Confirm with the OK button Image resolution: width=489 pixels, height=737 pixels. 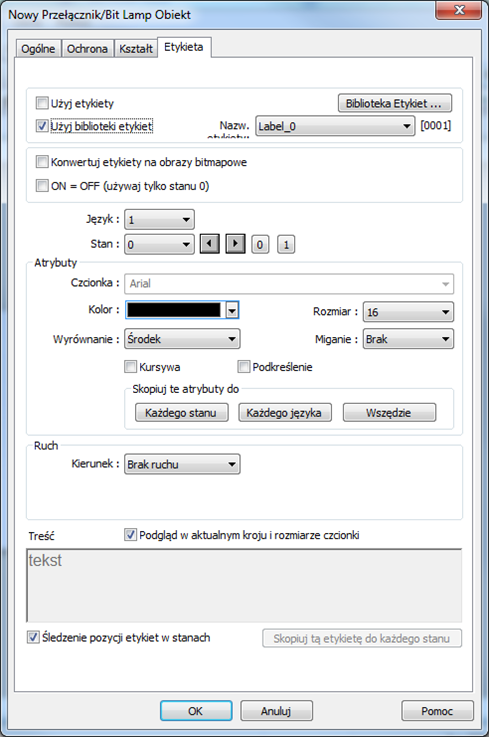coord(196,711)
